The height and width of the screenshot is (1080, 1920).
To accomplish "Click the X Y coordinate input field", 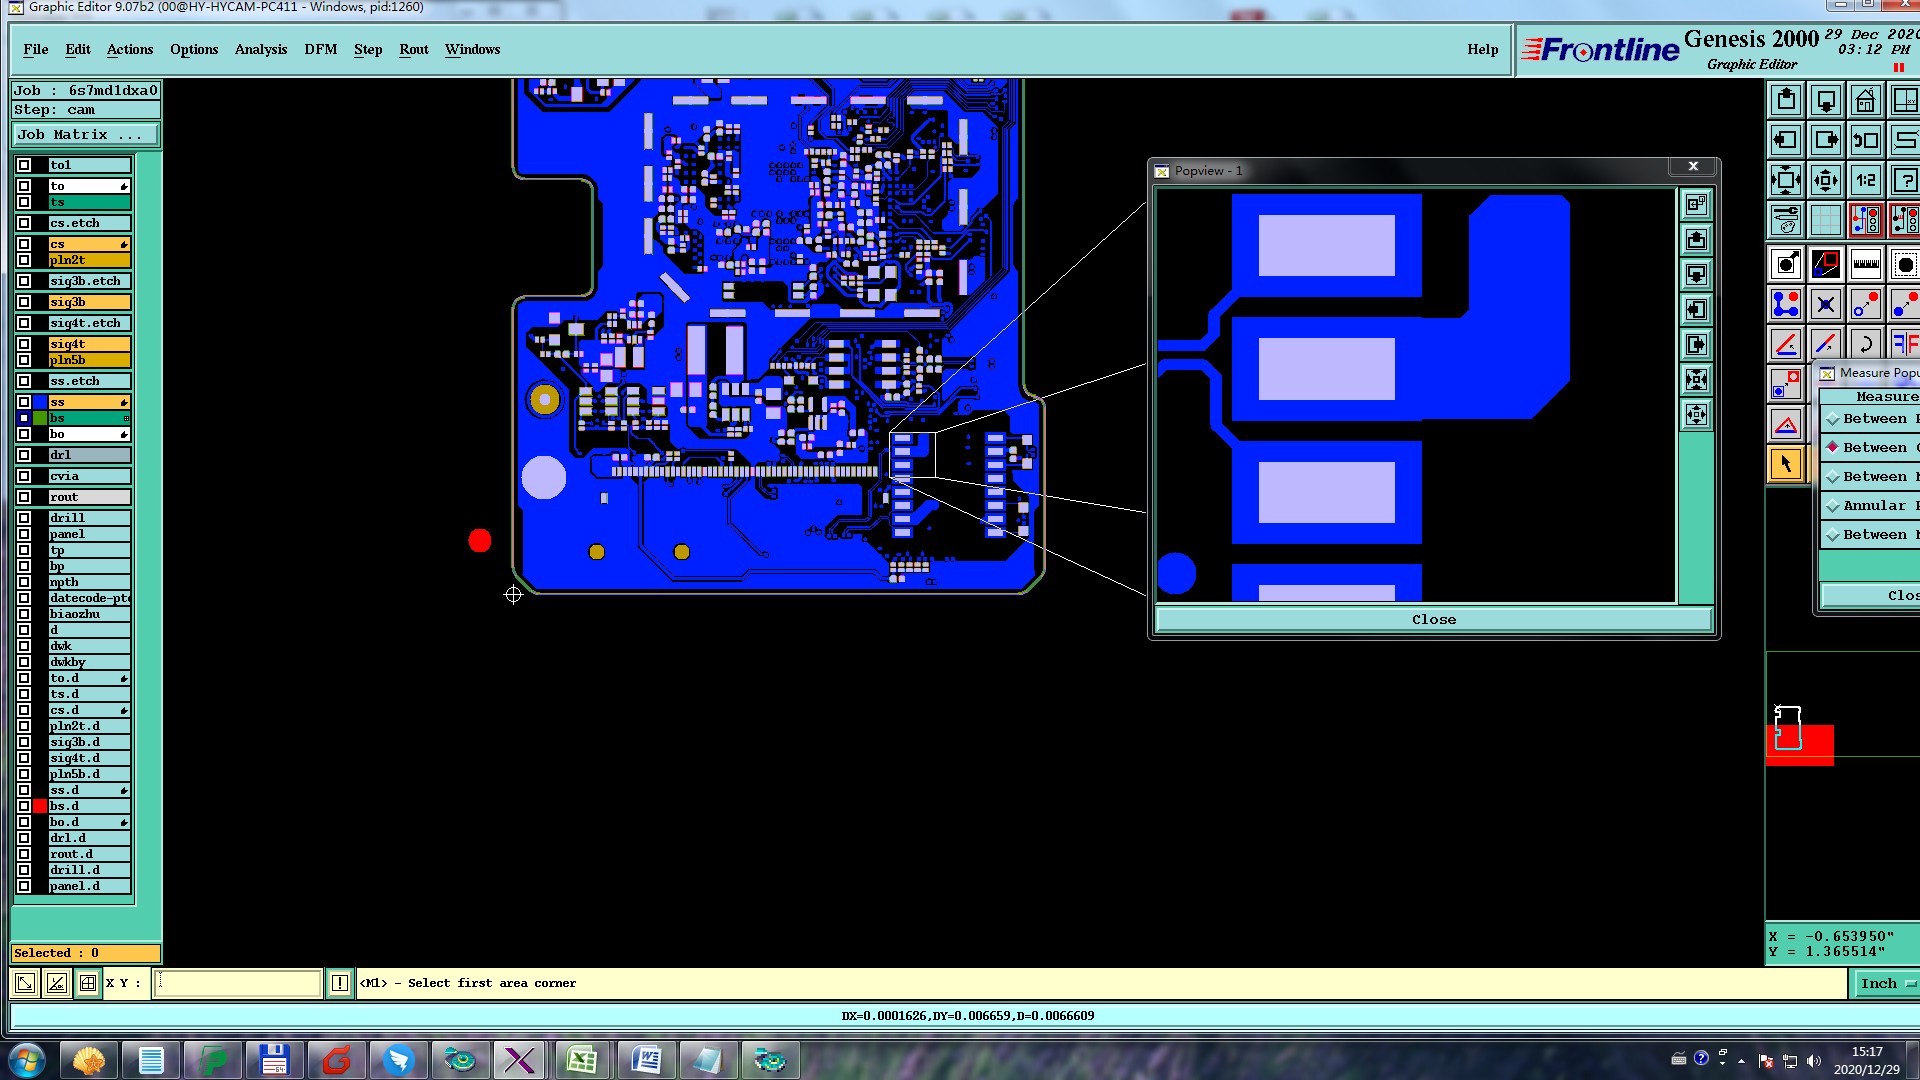I will click(x=238, y=983).
